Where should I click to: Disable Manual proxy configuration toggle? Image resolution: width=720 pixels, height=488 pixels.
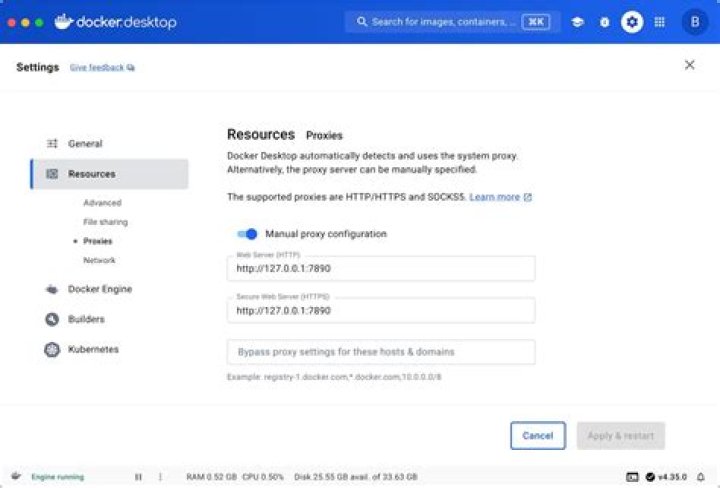(247, 234)
